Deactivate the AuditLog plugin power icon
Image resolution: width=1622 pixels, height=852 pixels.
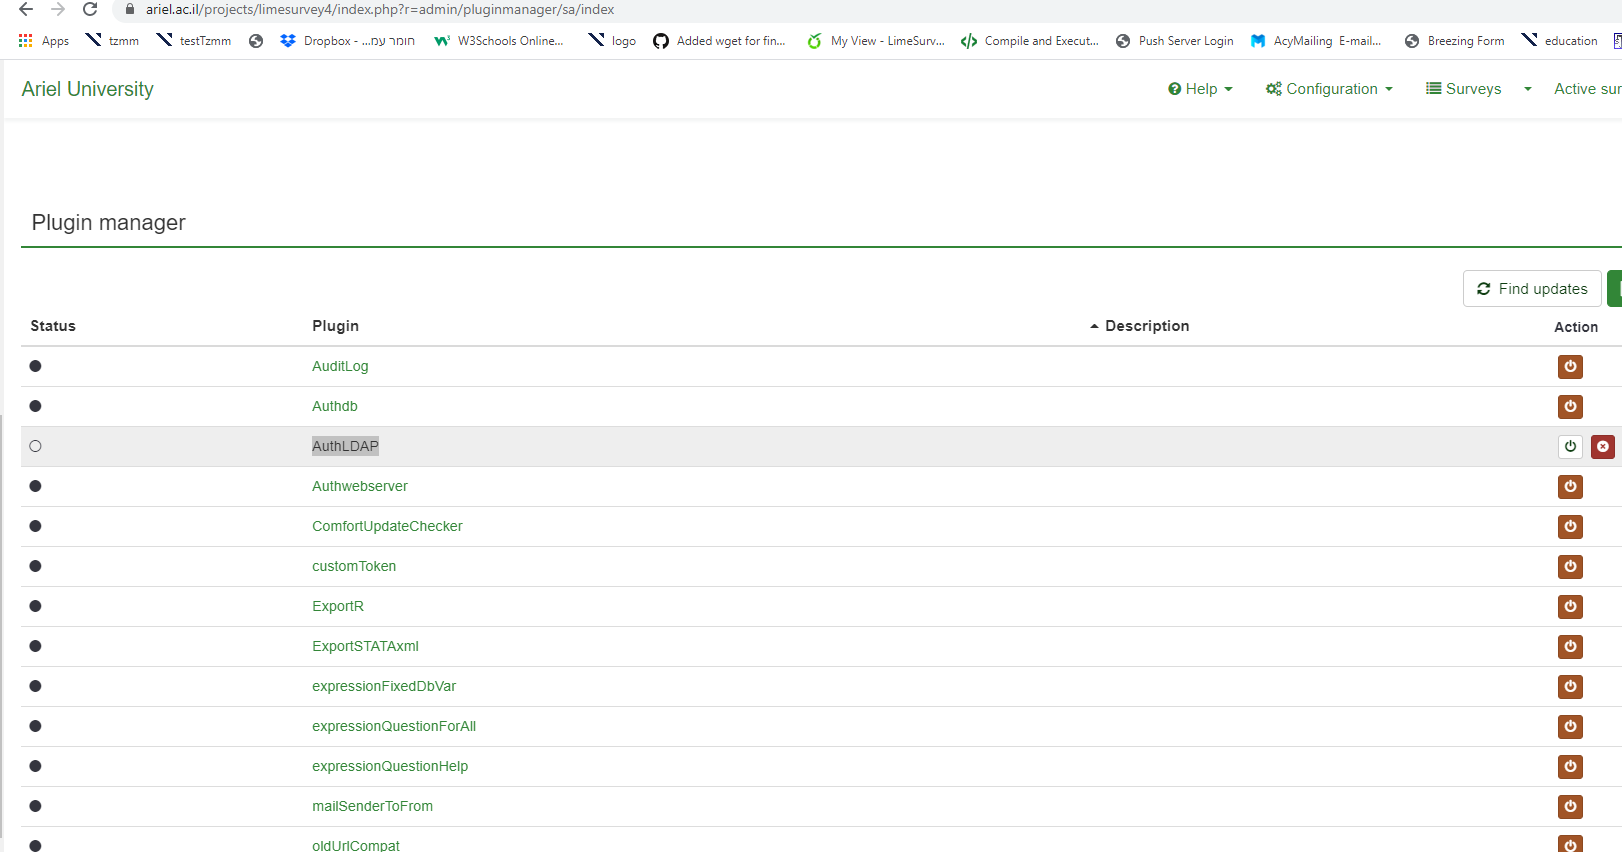pyautogui.click(x=1570, y=367)
